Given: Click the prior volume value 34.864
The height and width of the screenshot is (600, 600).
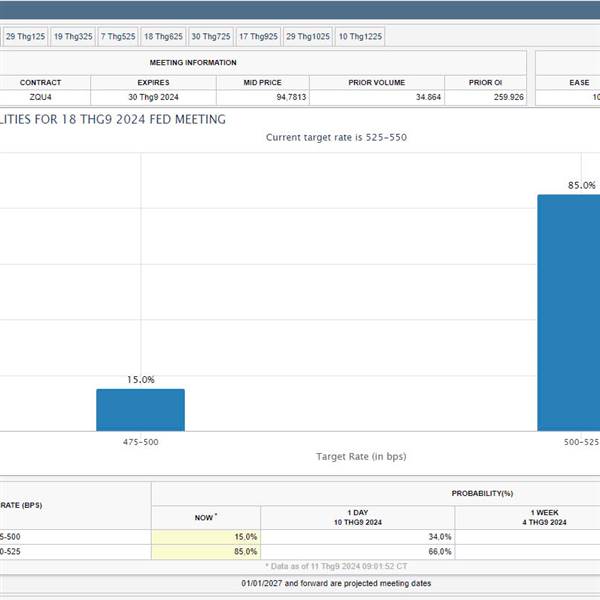Looking at the screenshot, I should point(376,98).
